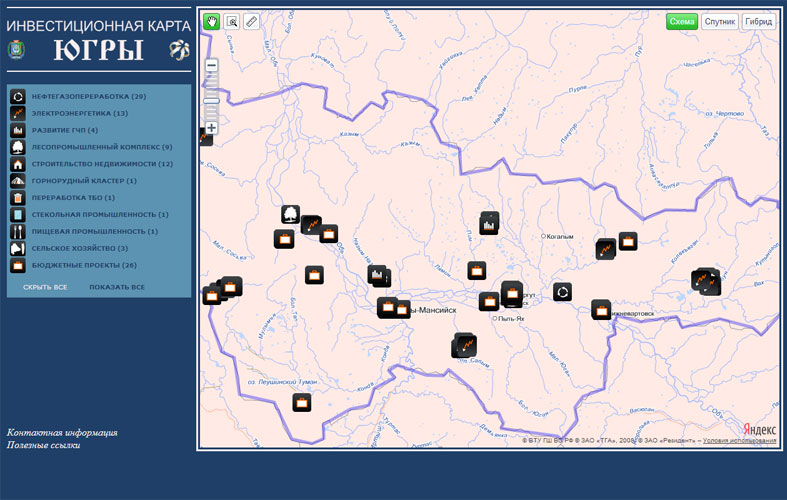Viewport: 787px width, 500px height.
Task: Switch map to Спутник view
Action: (719, 22)
